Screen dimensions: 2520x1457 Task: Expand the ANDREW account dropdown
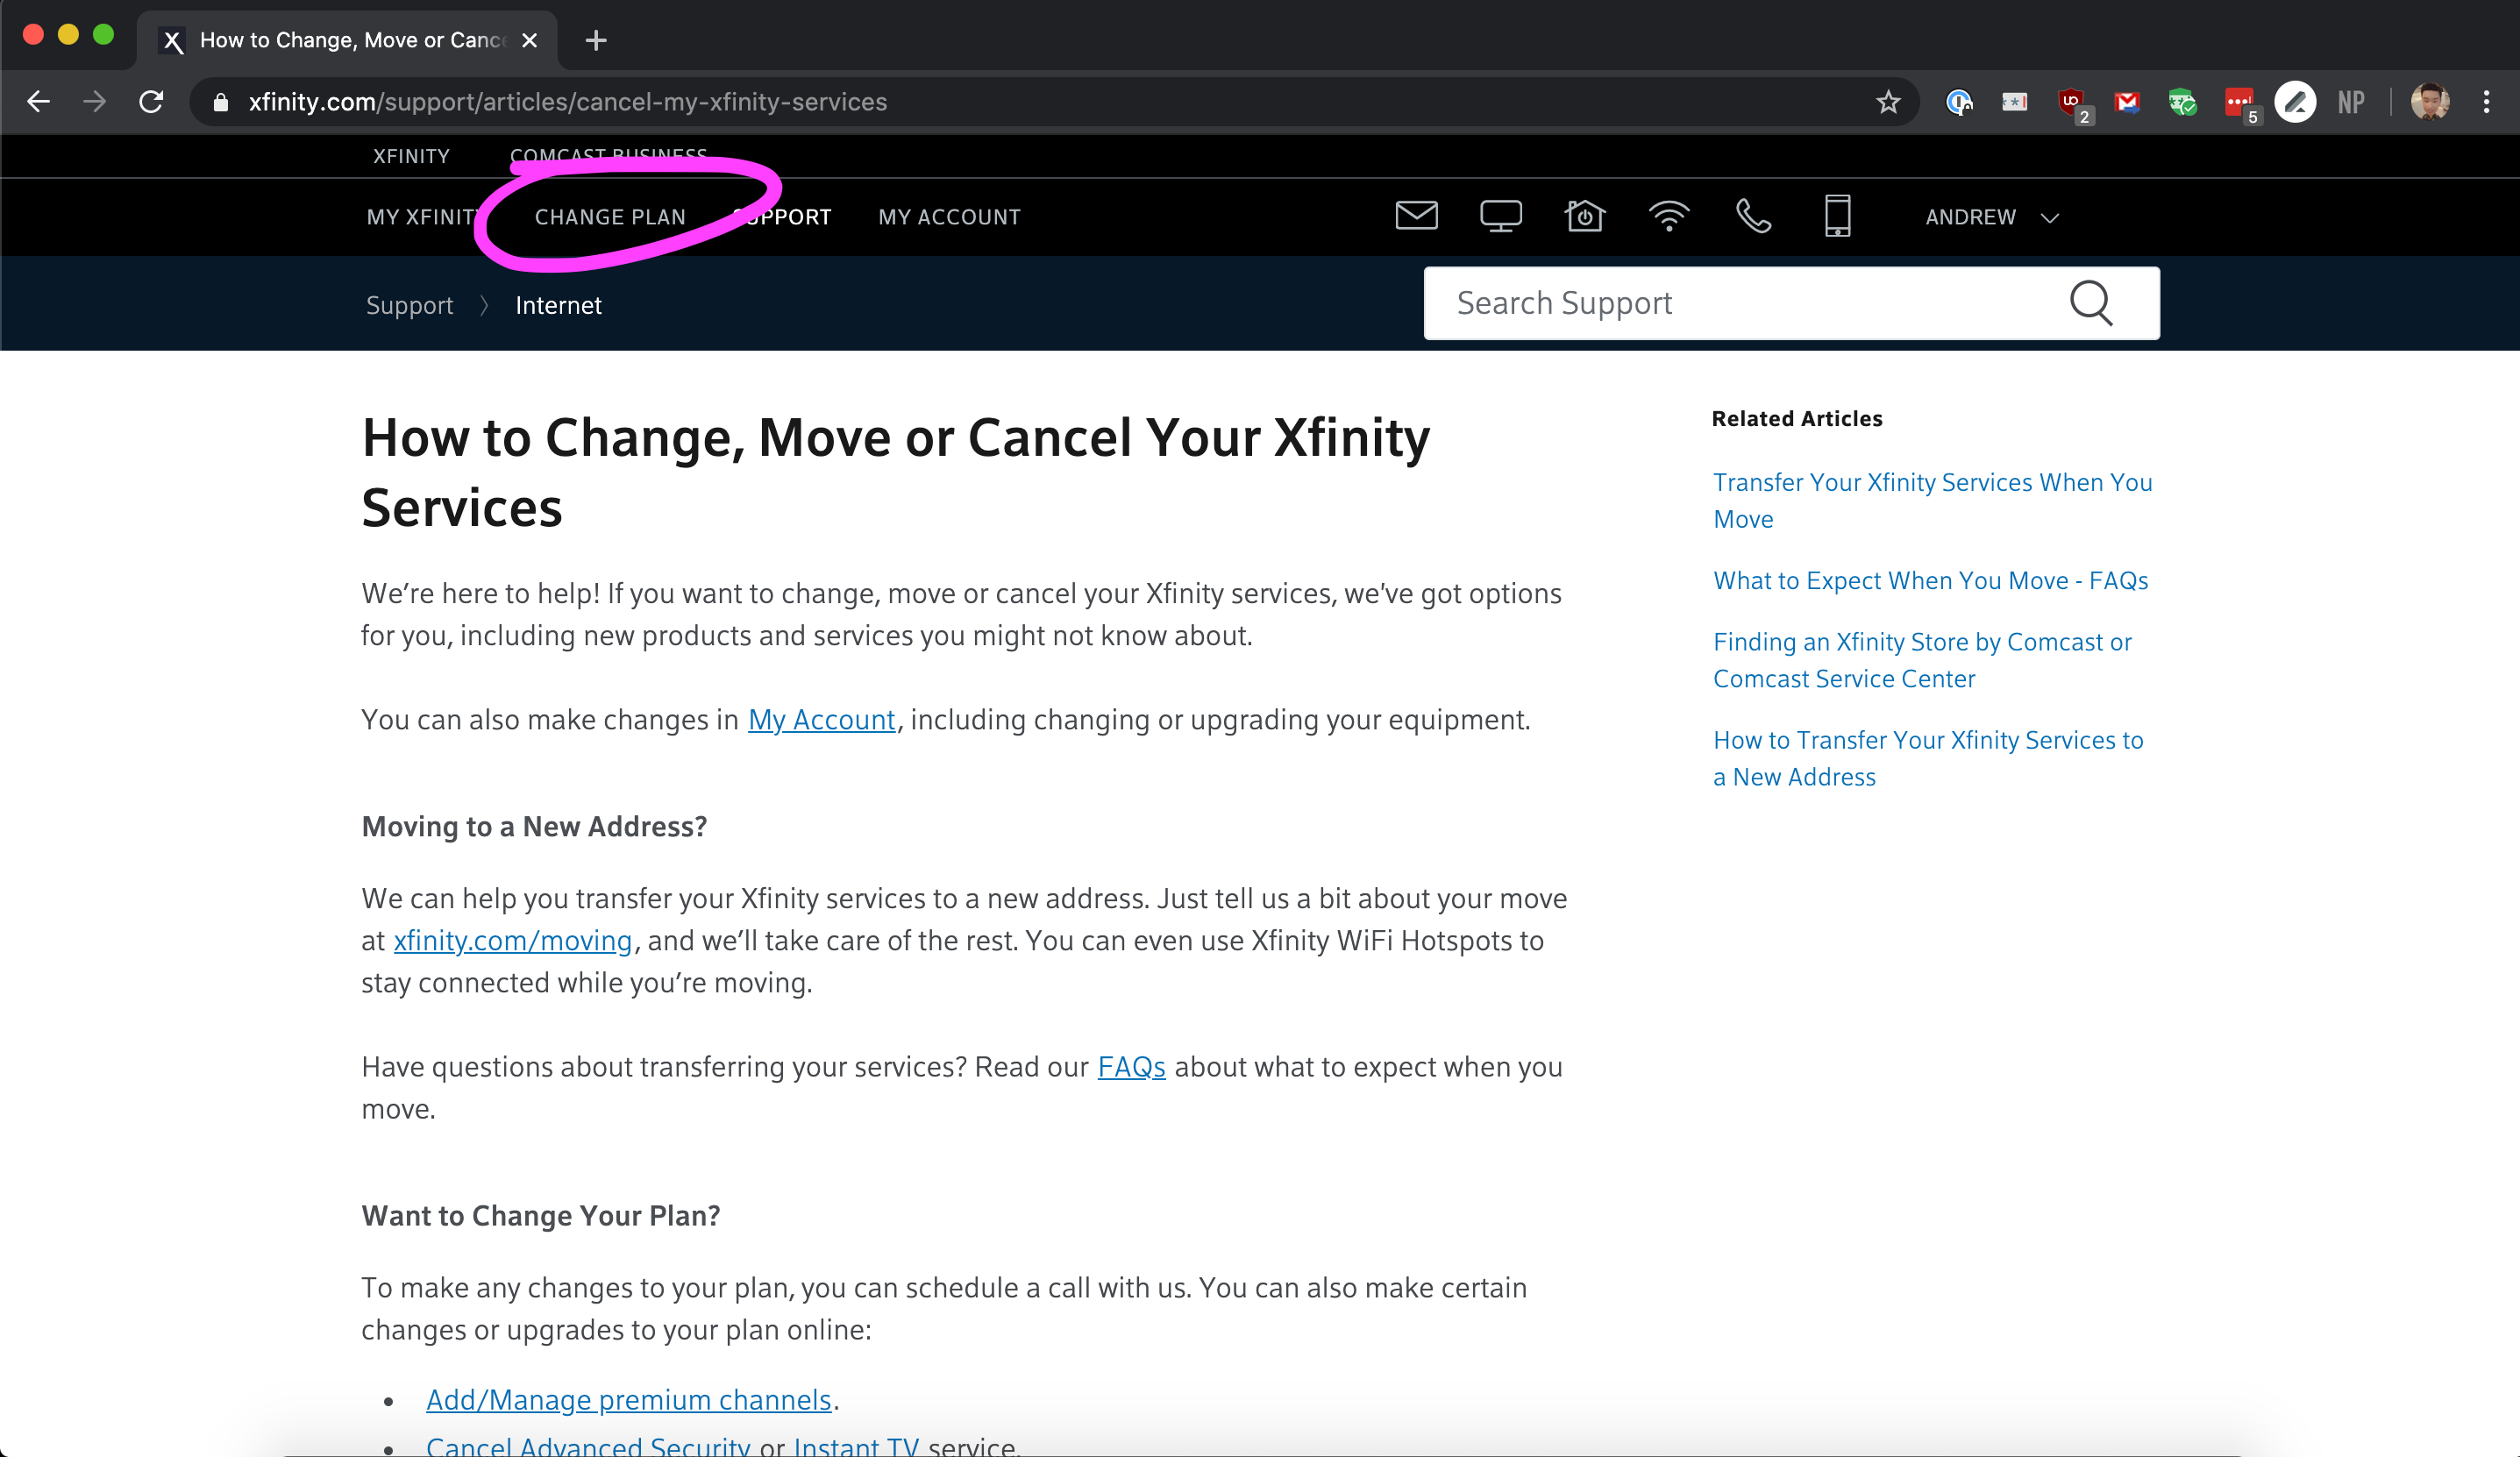1992,217
